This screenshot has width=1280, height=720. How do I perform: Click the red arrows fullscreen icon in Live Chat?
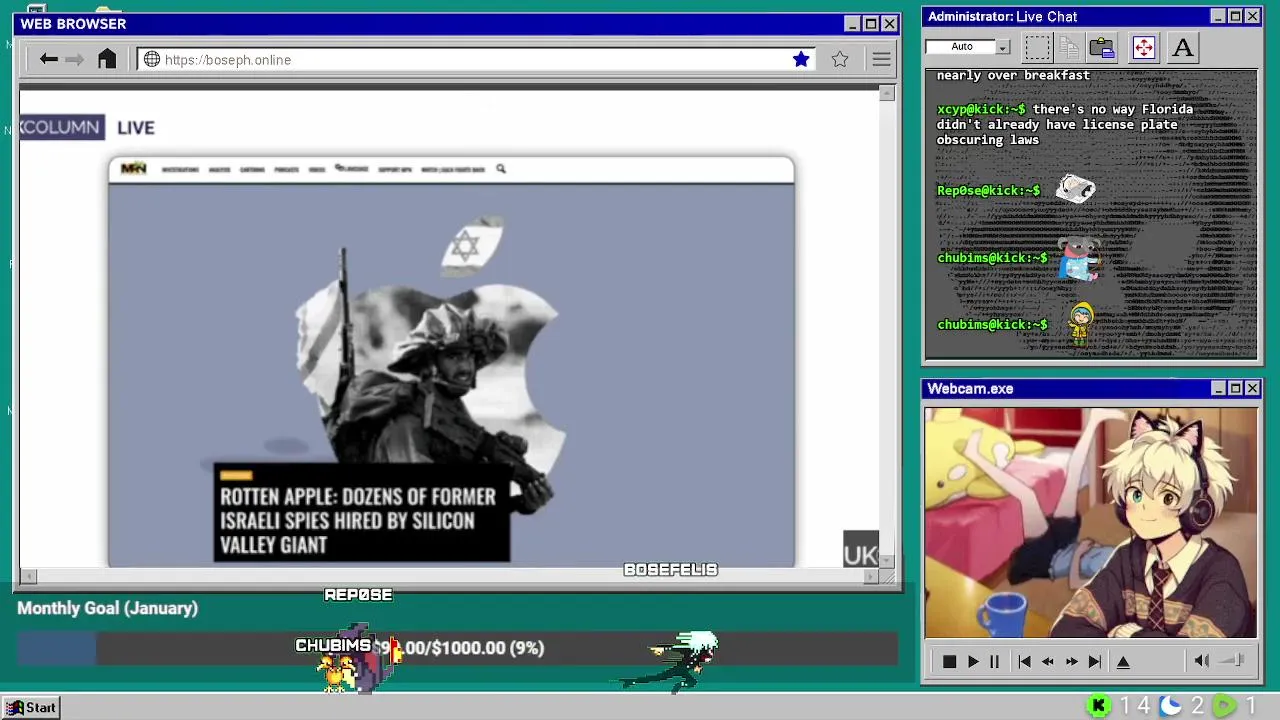pyautogui.click(x=1143, y=47)
